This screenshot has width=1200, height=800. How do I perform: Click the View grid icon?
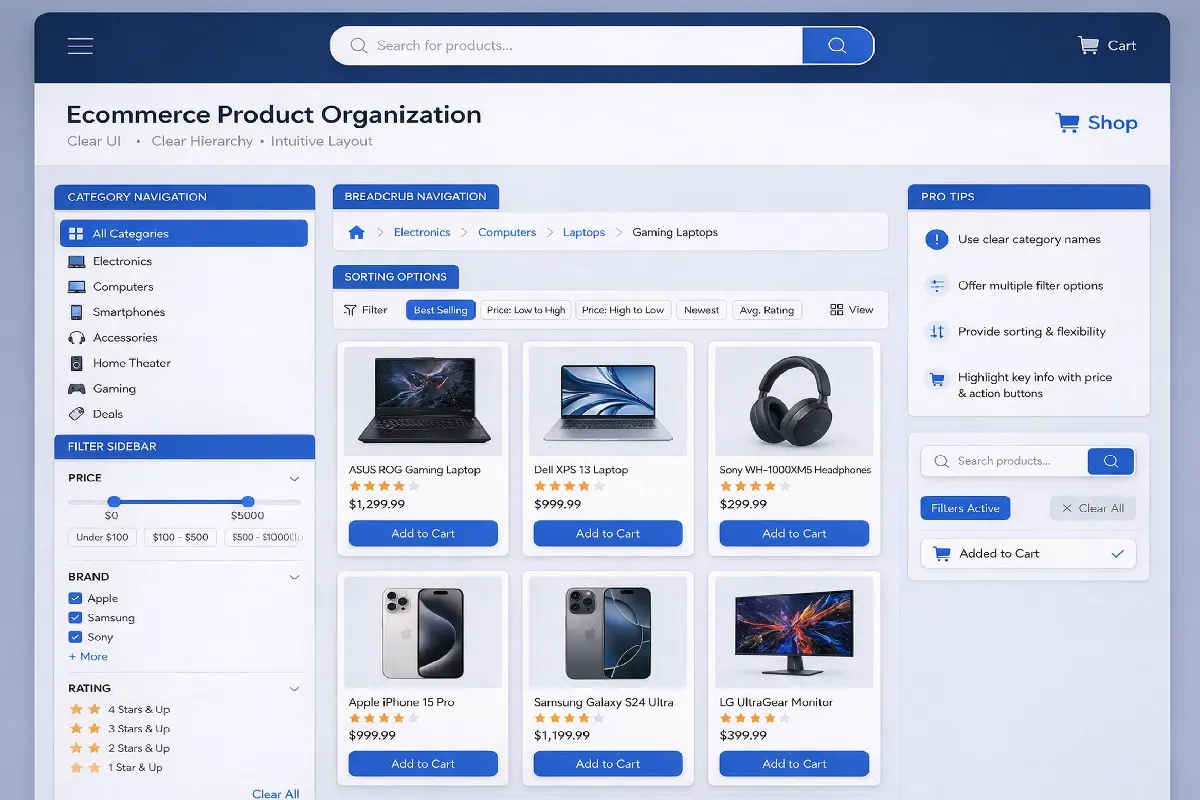(x=837, y=310)
